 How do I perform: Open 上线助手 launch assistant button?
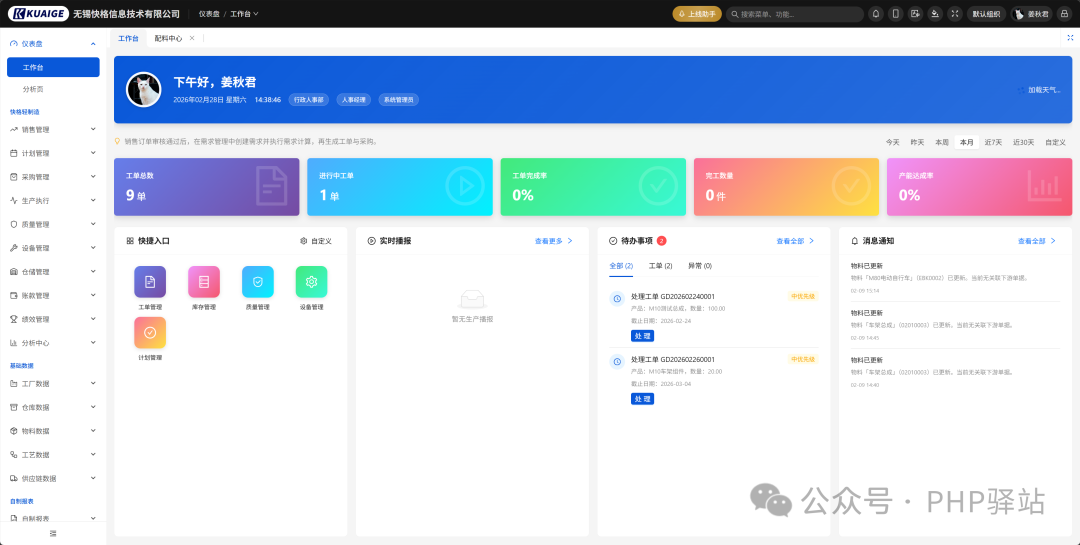click(x=696, y=14)
